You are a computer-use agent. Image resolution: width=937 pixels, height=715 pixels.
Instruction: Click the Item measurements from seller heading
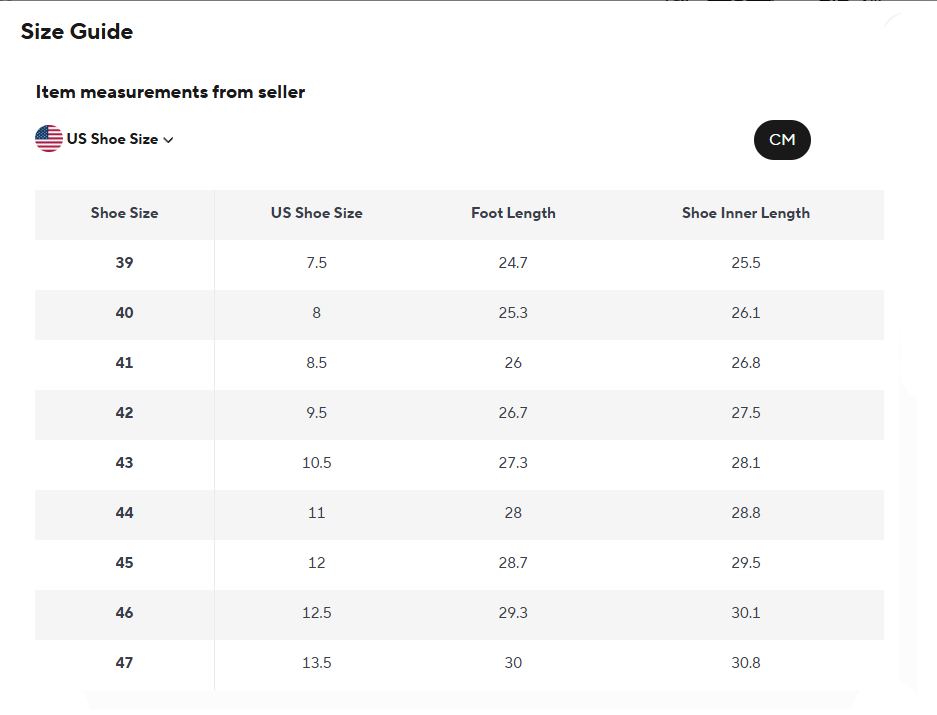click(170, 92)
